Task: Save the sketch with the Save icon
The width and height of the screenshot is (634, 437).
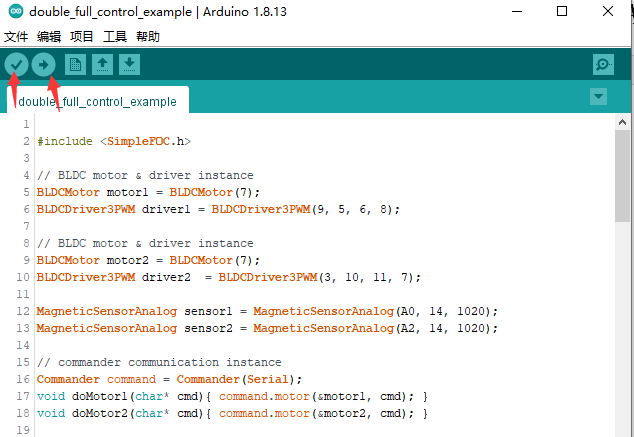Action: click(129, 65)
